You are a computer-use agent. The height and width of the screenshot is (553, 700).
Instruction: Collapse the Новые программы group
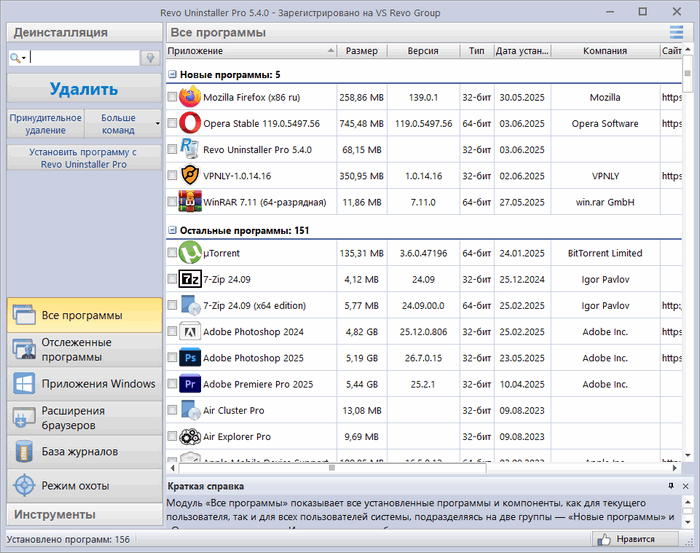pyautogui.click(x=172, y=75)
